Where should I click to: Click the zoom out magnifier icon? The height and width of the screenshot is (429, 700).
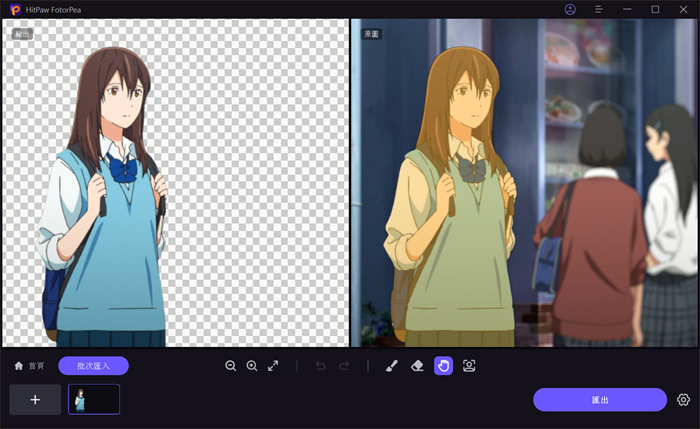point(231,366)
